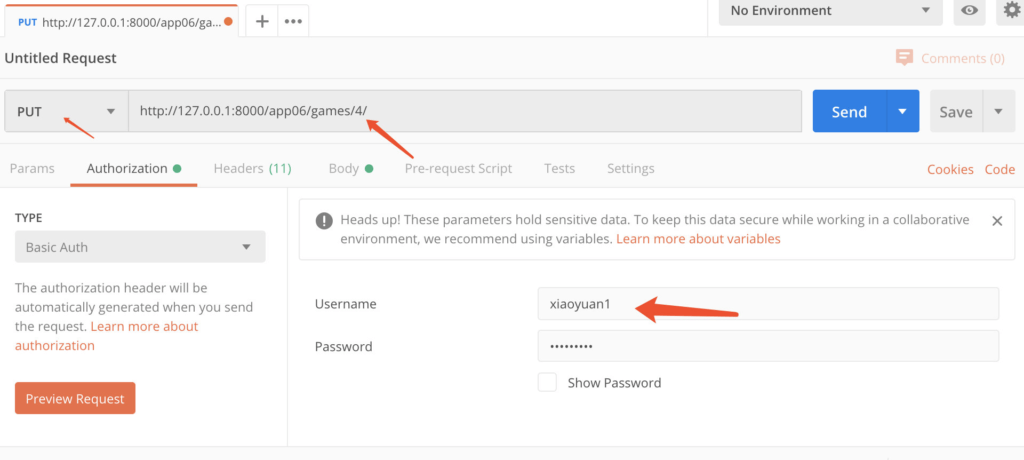Switch to the Headers tab
This screenshot has width=1024, height=460.
coord(252,169)
